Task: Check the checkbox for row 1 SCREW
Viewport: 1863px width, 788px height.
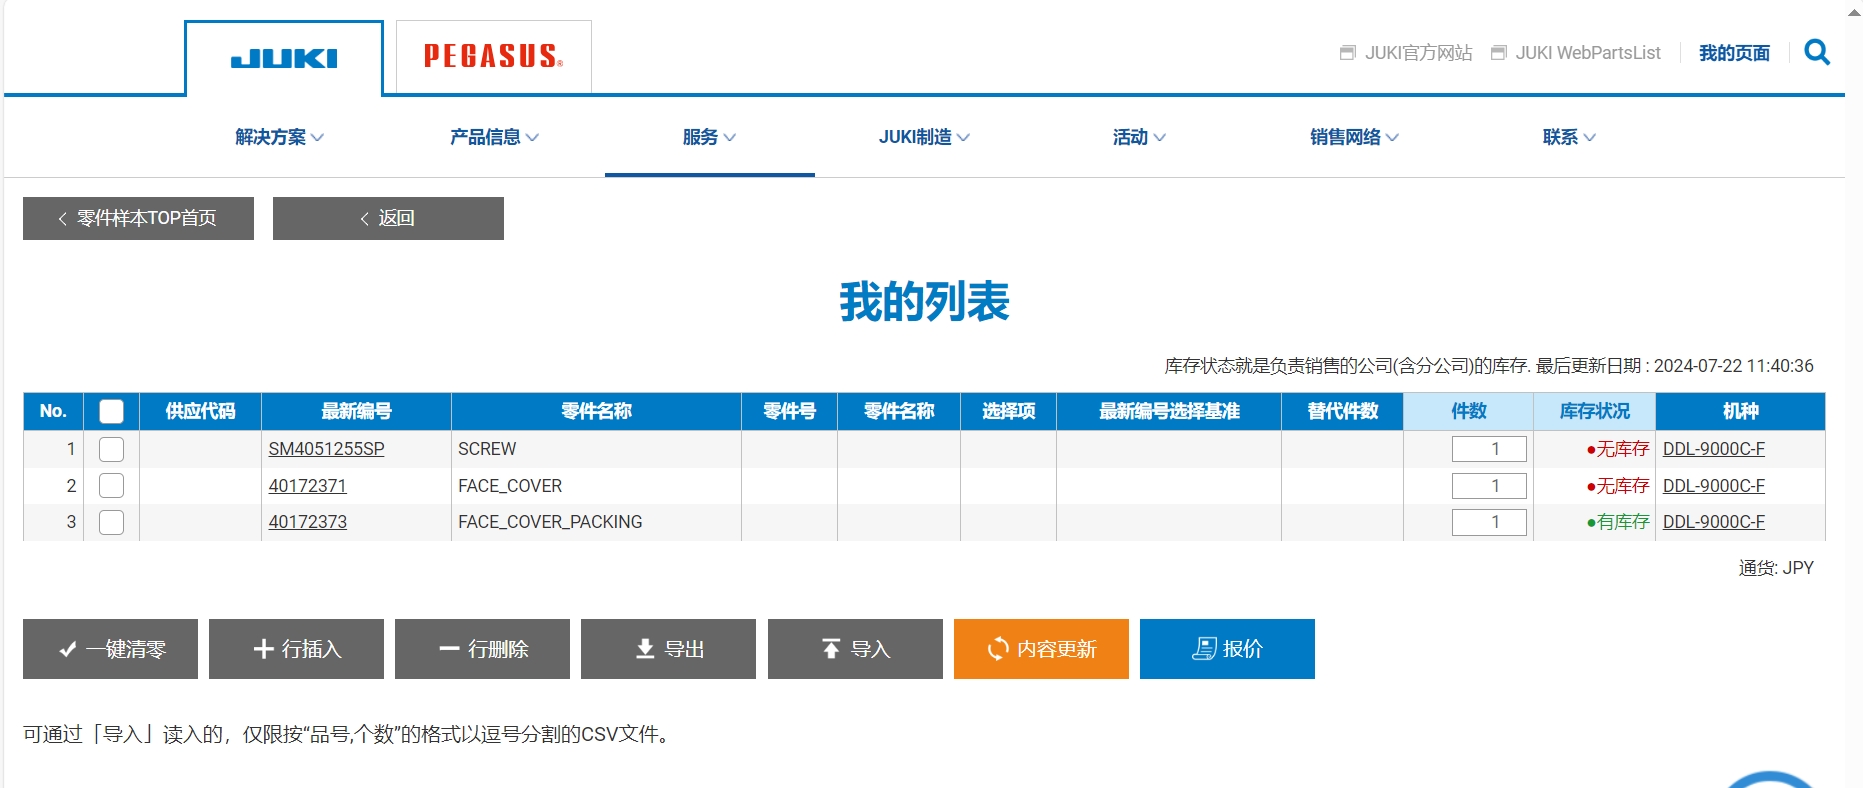Action: click(112, 449)
